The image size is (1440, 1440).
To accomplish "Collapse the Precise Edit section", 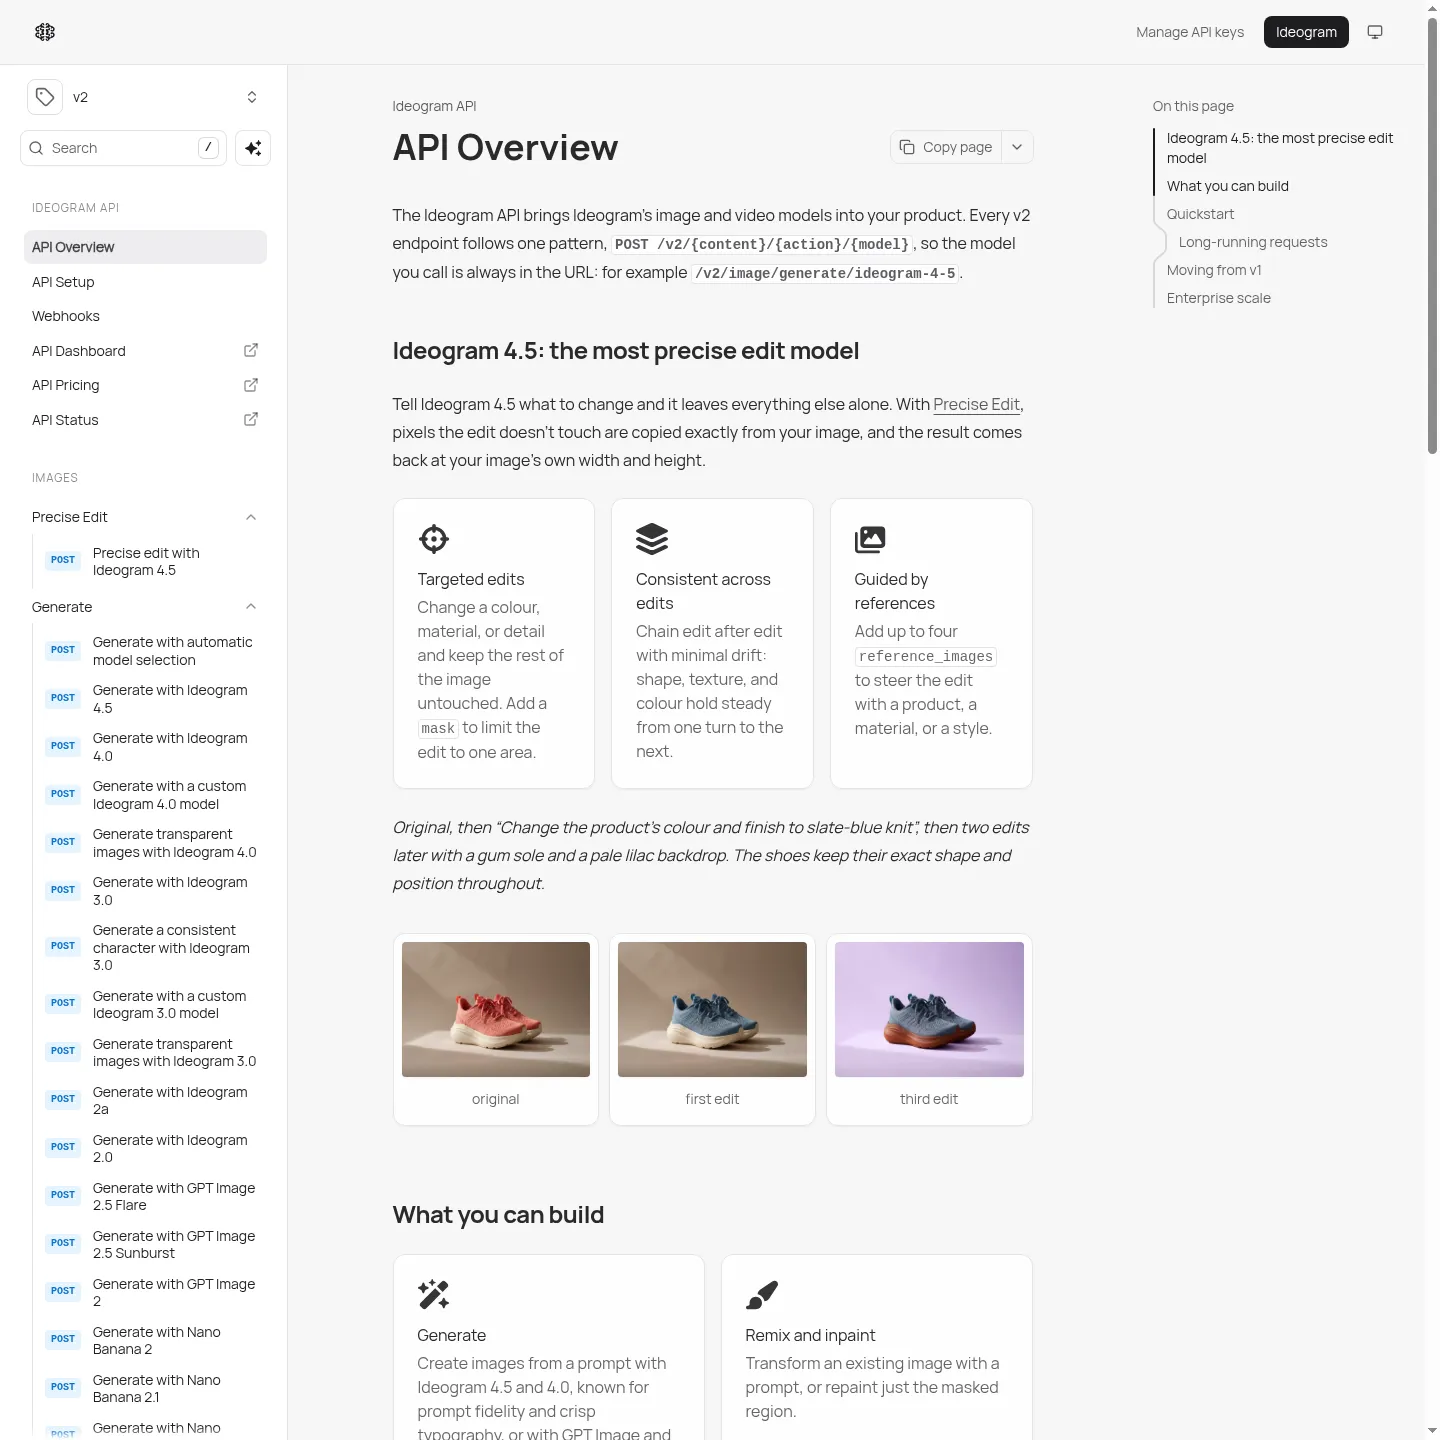I will (251, 517).
